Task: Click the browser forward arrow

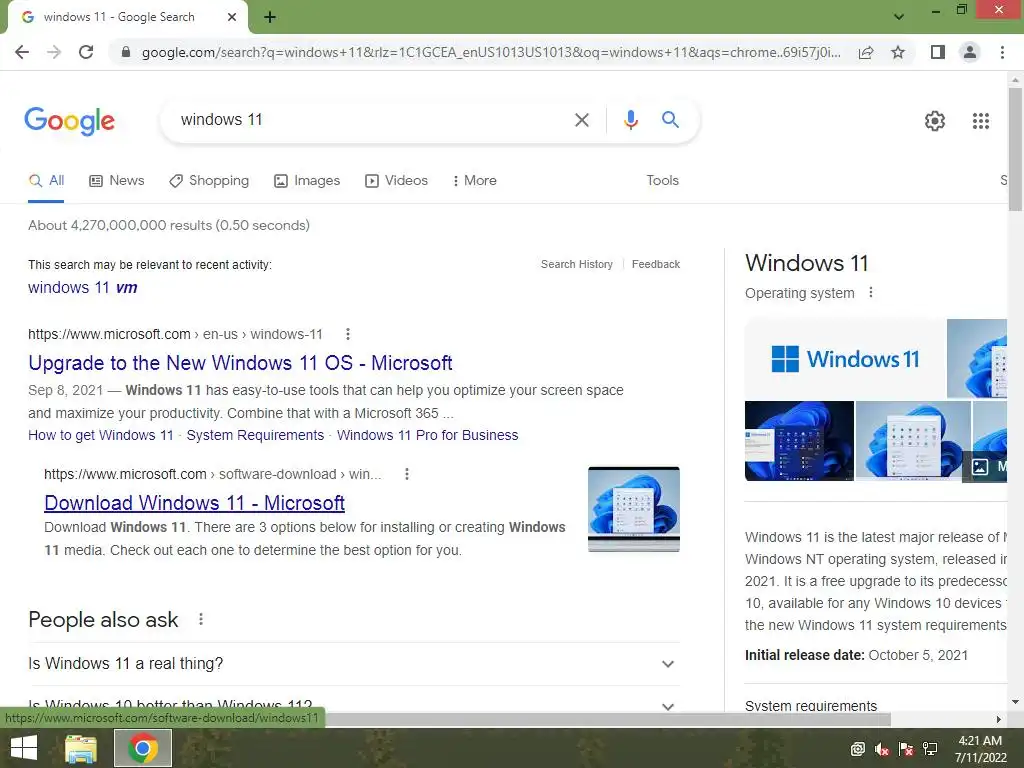Action: point(54,52)
